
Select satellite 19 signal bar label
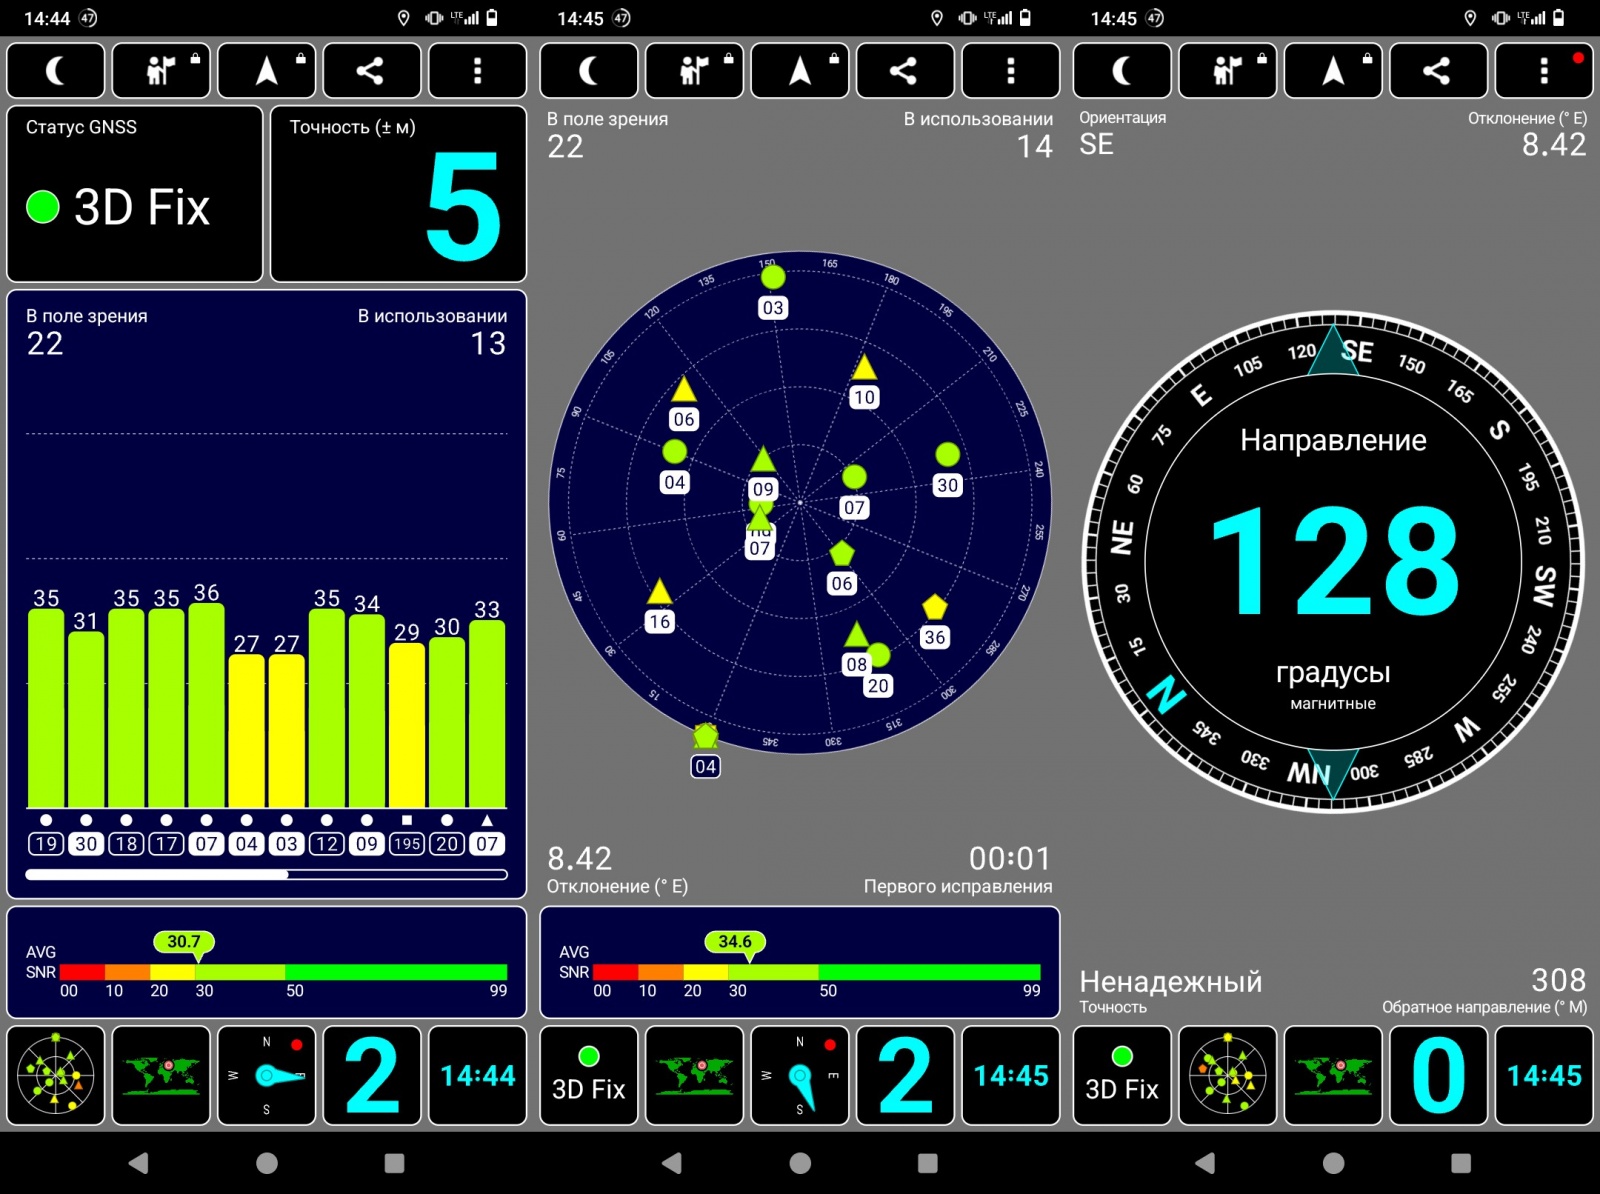tap(46, 844)
